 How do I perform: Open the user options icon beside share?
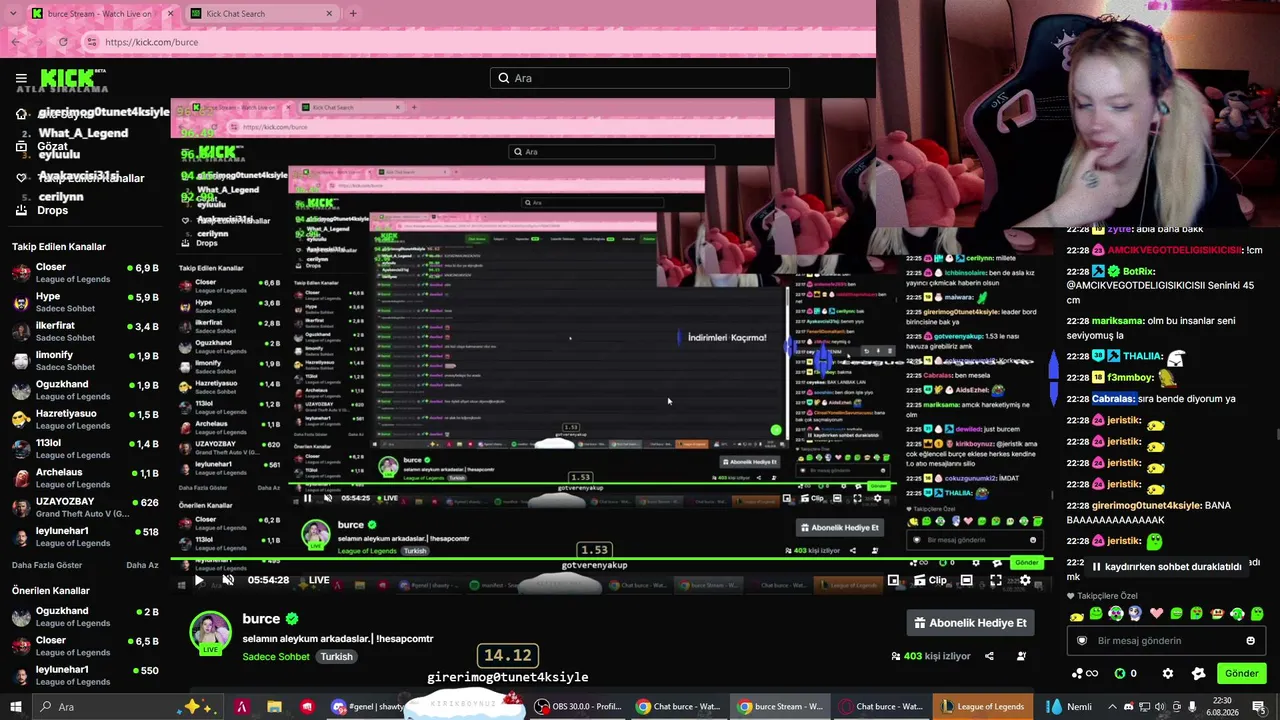(1021, 656)
